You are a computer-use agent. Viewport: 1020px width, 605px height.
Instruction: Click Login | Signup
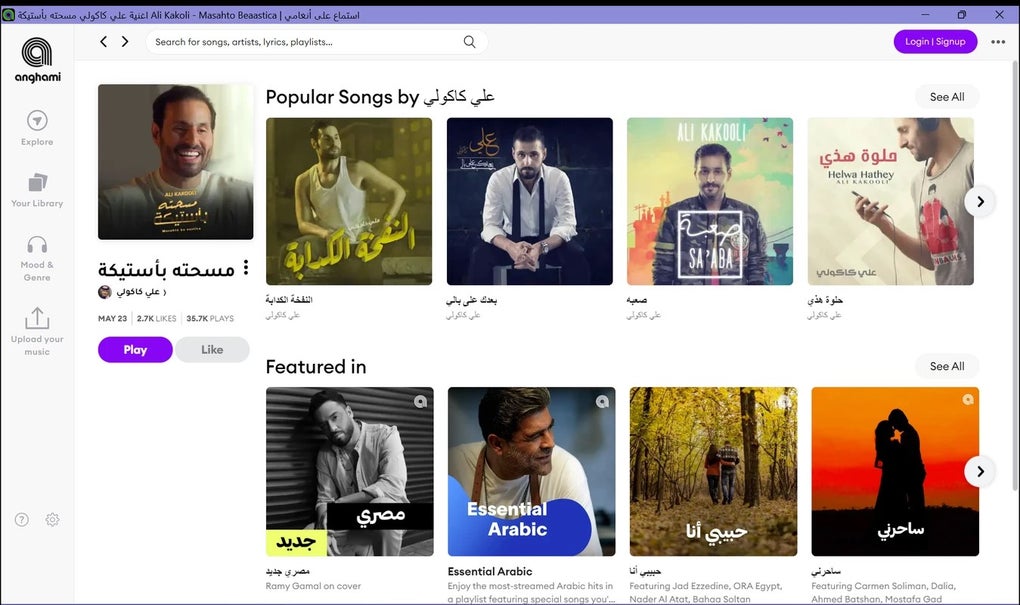coord(935,41)
